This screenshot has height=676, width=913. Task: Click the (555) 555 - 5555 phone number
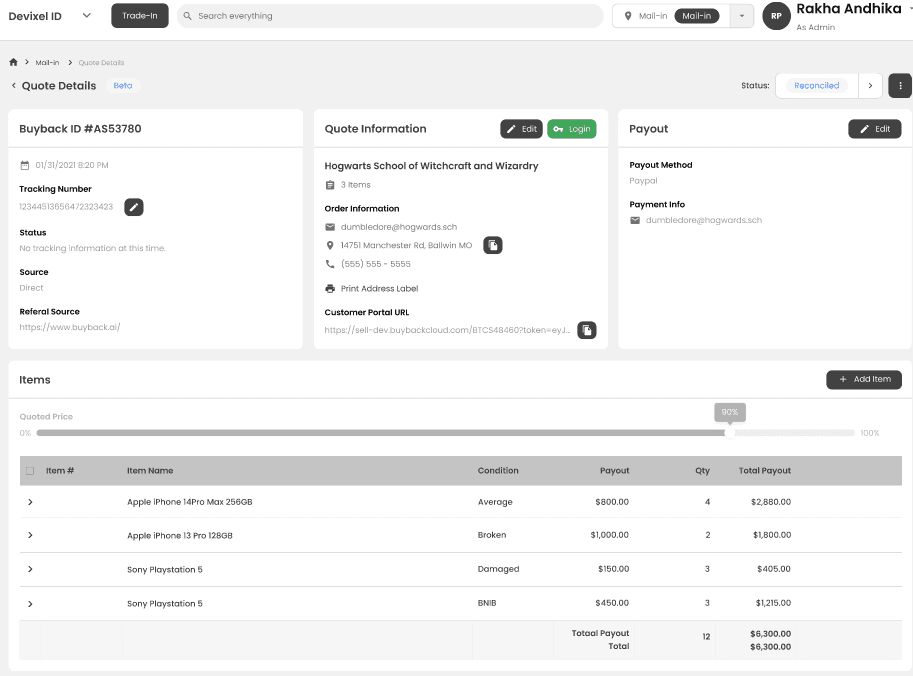(x=376, y=264)
